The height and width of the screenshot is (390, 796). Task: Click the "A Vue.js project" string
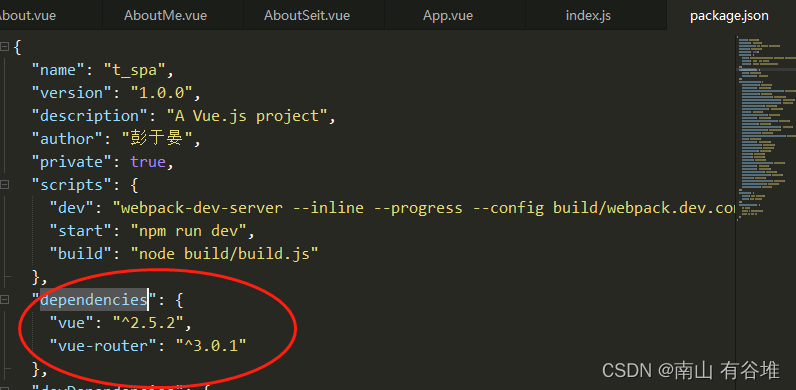(248, 116)
